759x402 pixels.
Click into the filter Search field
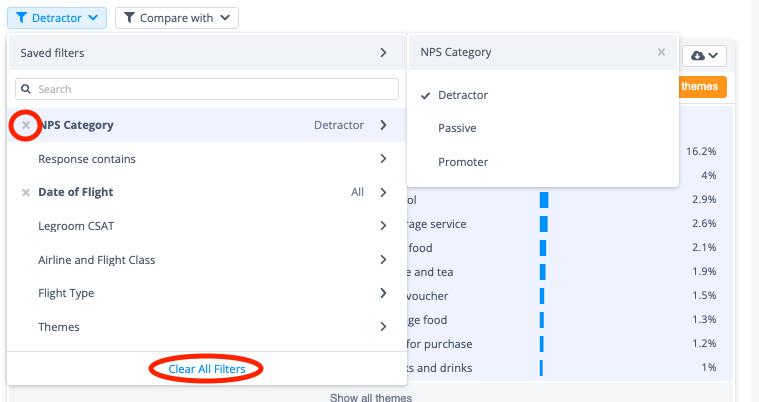(x=207, y=89)
